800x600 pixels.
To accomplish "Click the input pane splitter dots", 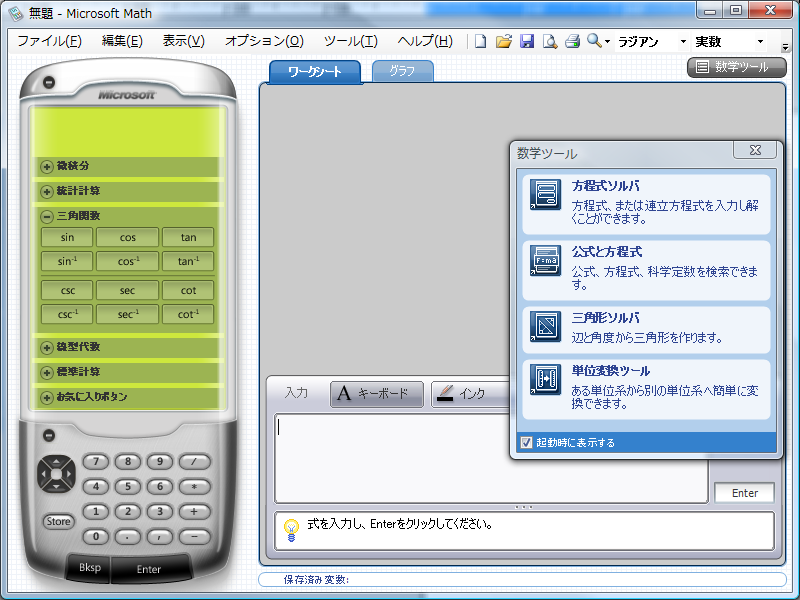I will (523, 507).
